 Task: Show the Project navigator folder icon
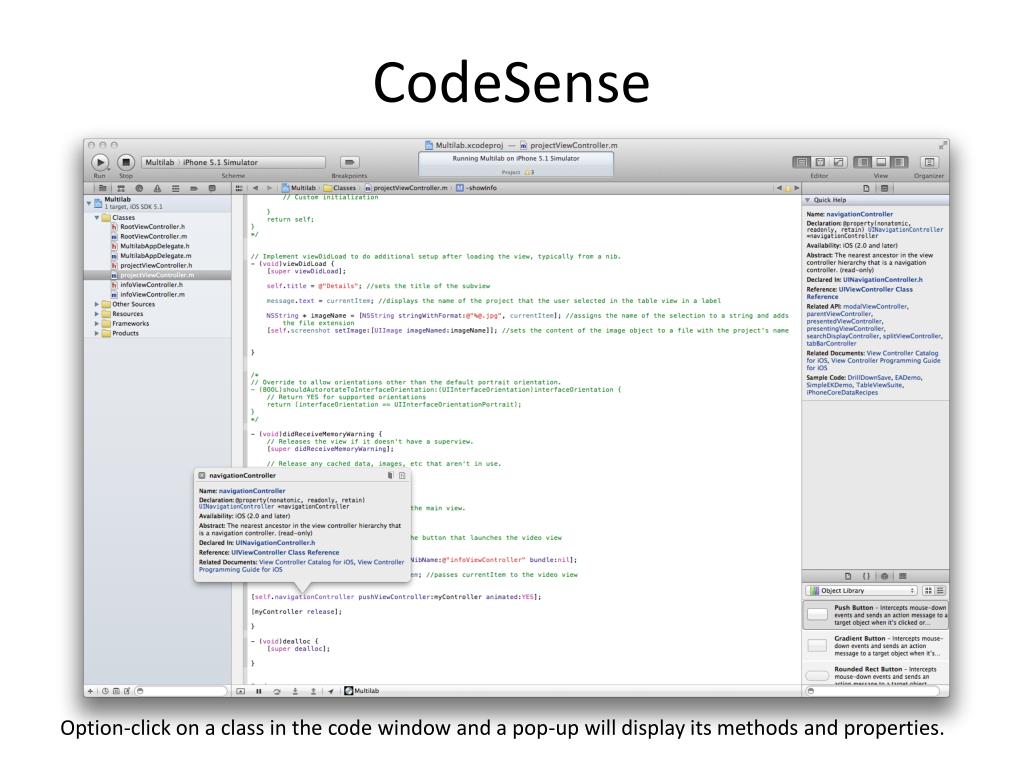pyautogui.click(x=103, y=188)
